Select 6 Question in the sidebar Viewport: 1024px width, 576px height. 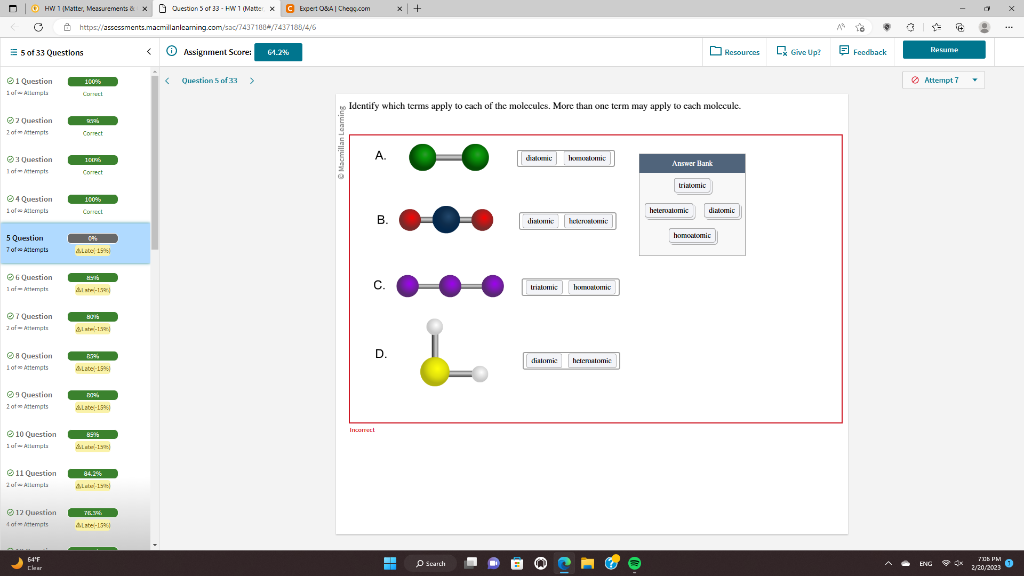tap(75, 283)
